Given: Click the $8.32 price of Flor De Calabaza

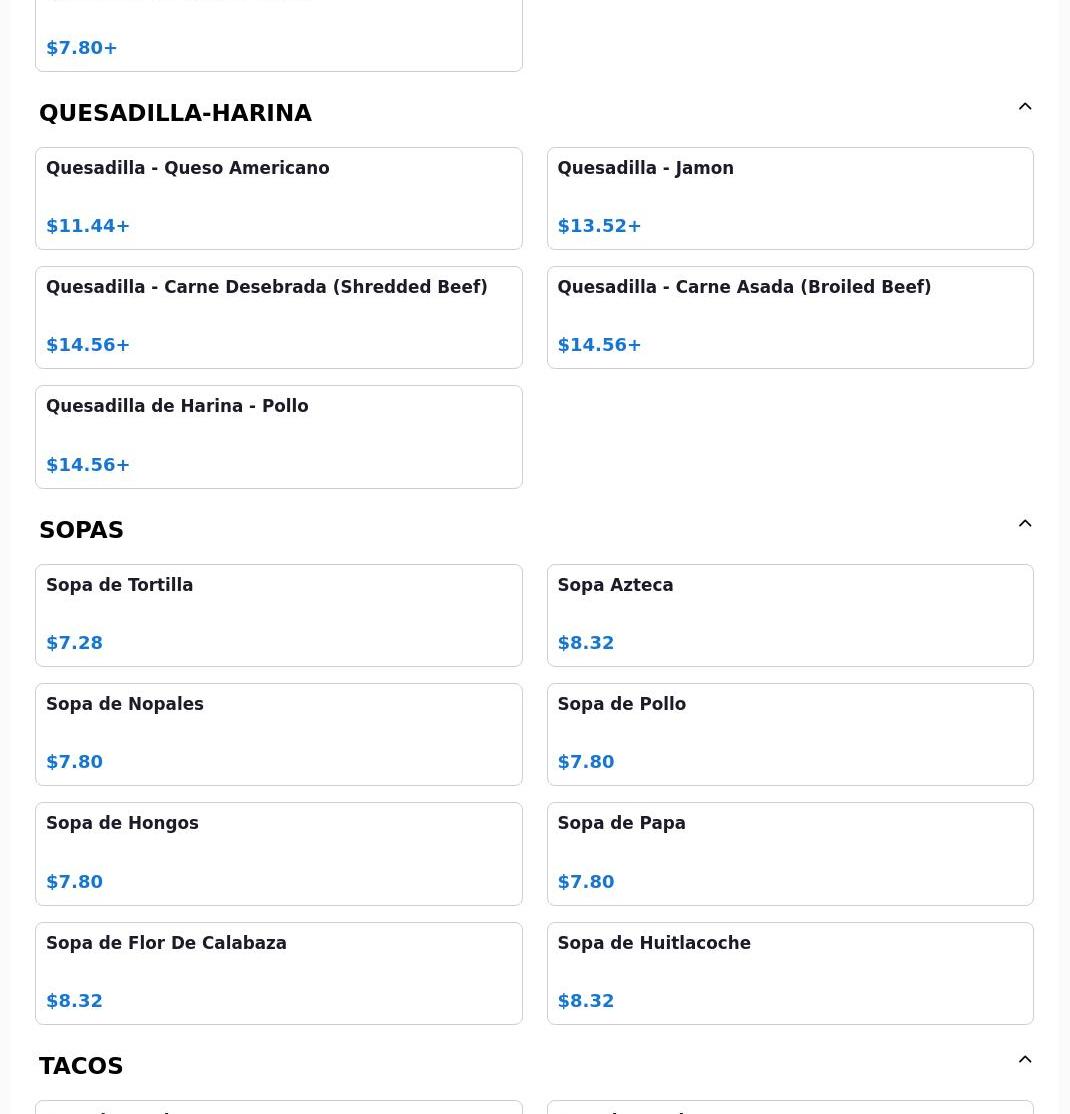Looking at the screenshot, I should tap(75, 1001).
